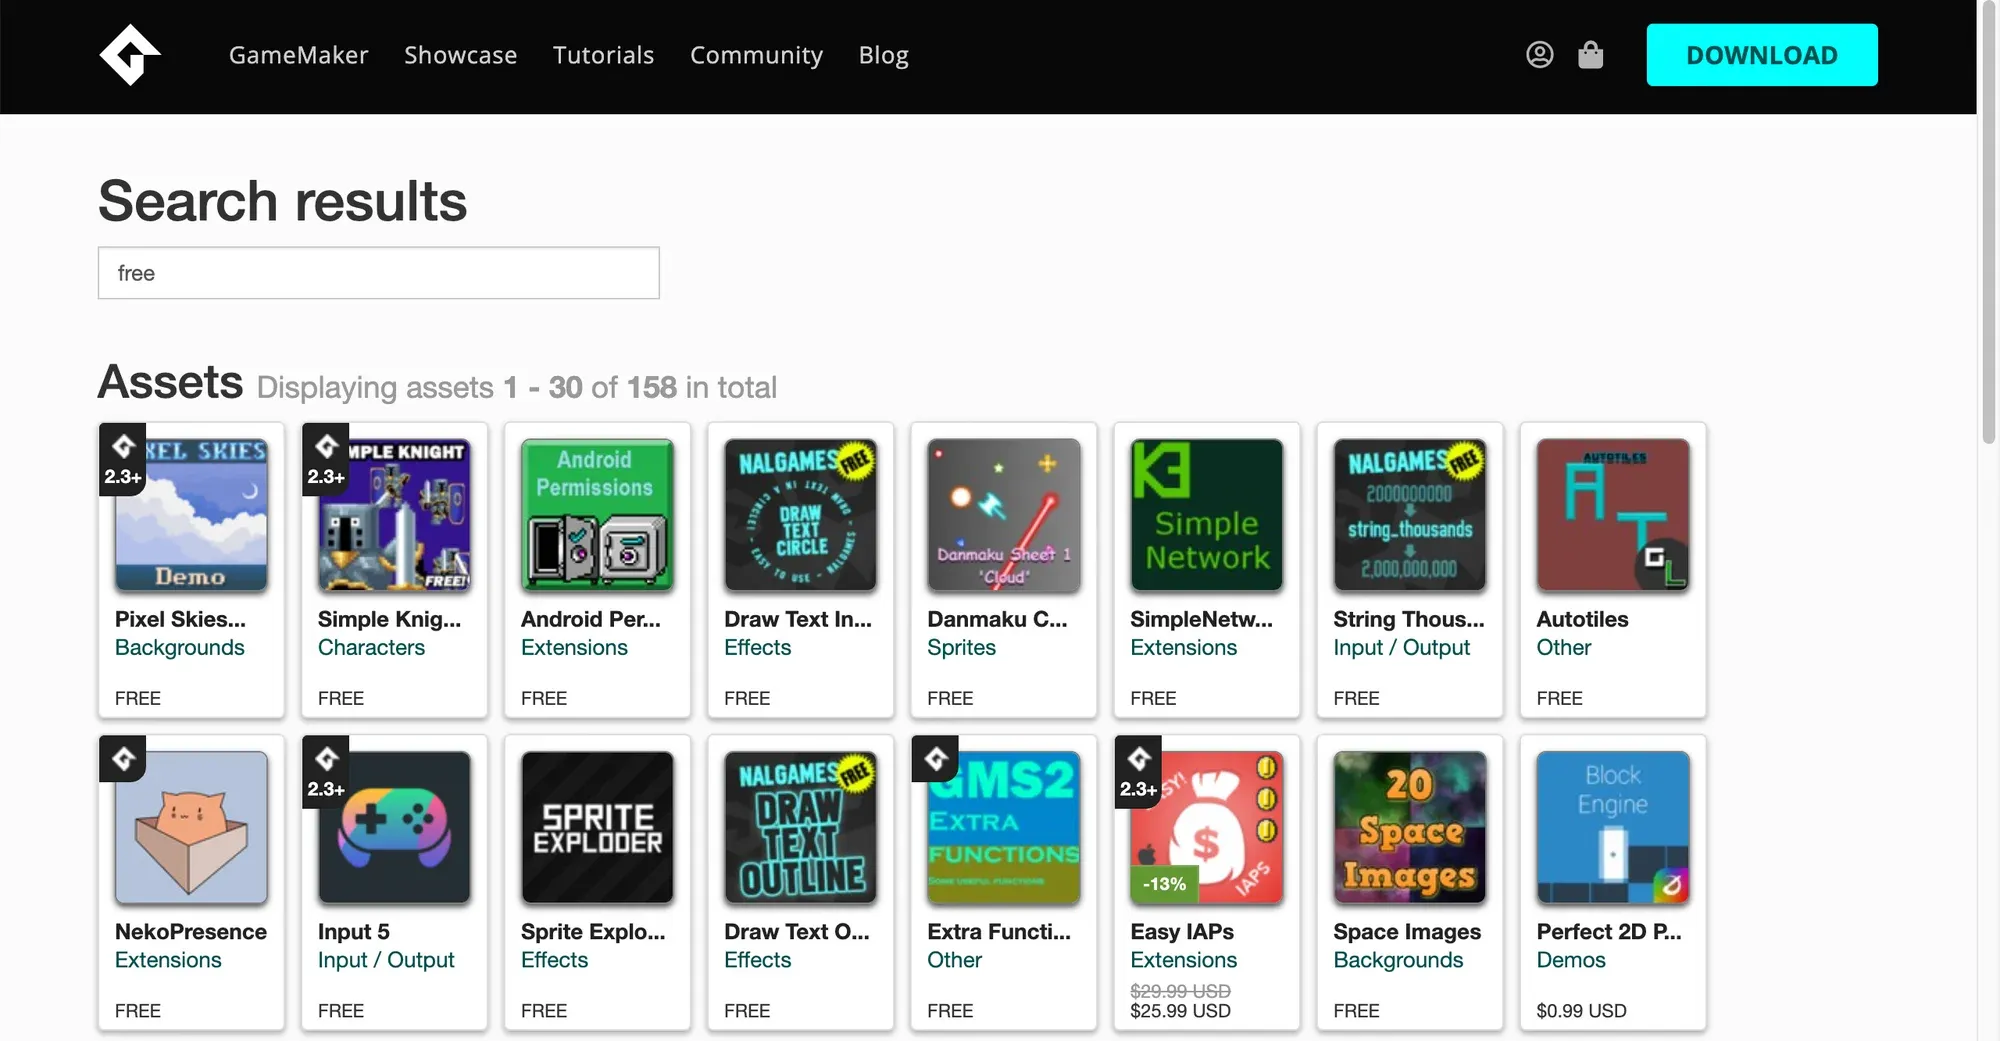Image resolution: width=2000 pixels, height=1041 pixels.
Task: Go to the Showcase menu item
Action: pyautogui.click(x=460, y=55)
